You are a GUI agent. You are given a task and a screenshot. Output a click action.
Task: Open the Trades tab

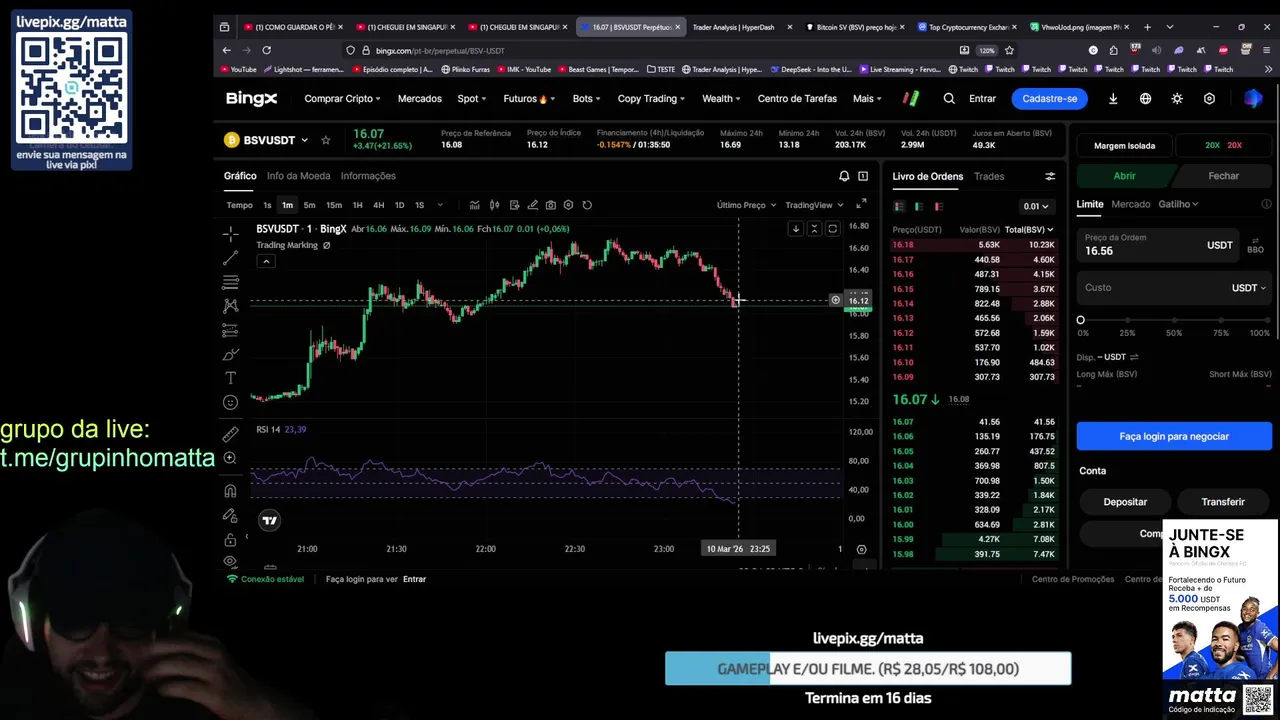pyautogui.click(x=989, y=176)
